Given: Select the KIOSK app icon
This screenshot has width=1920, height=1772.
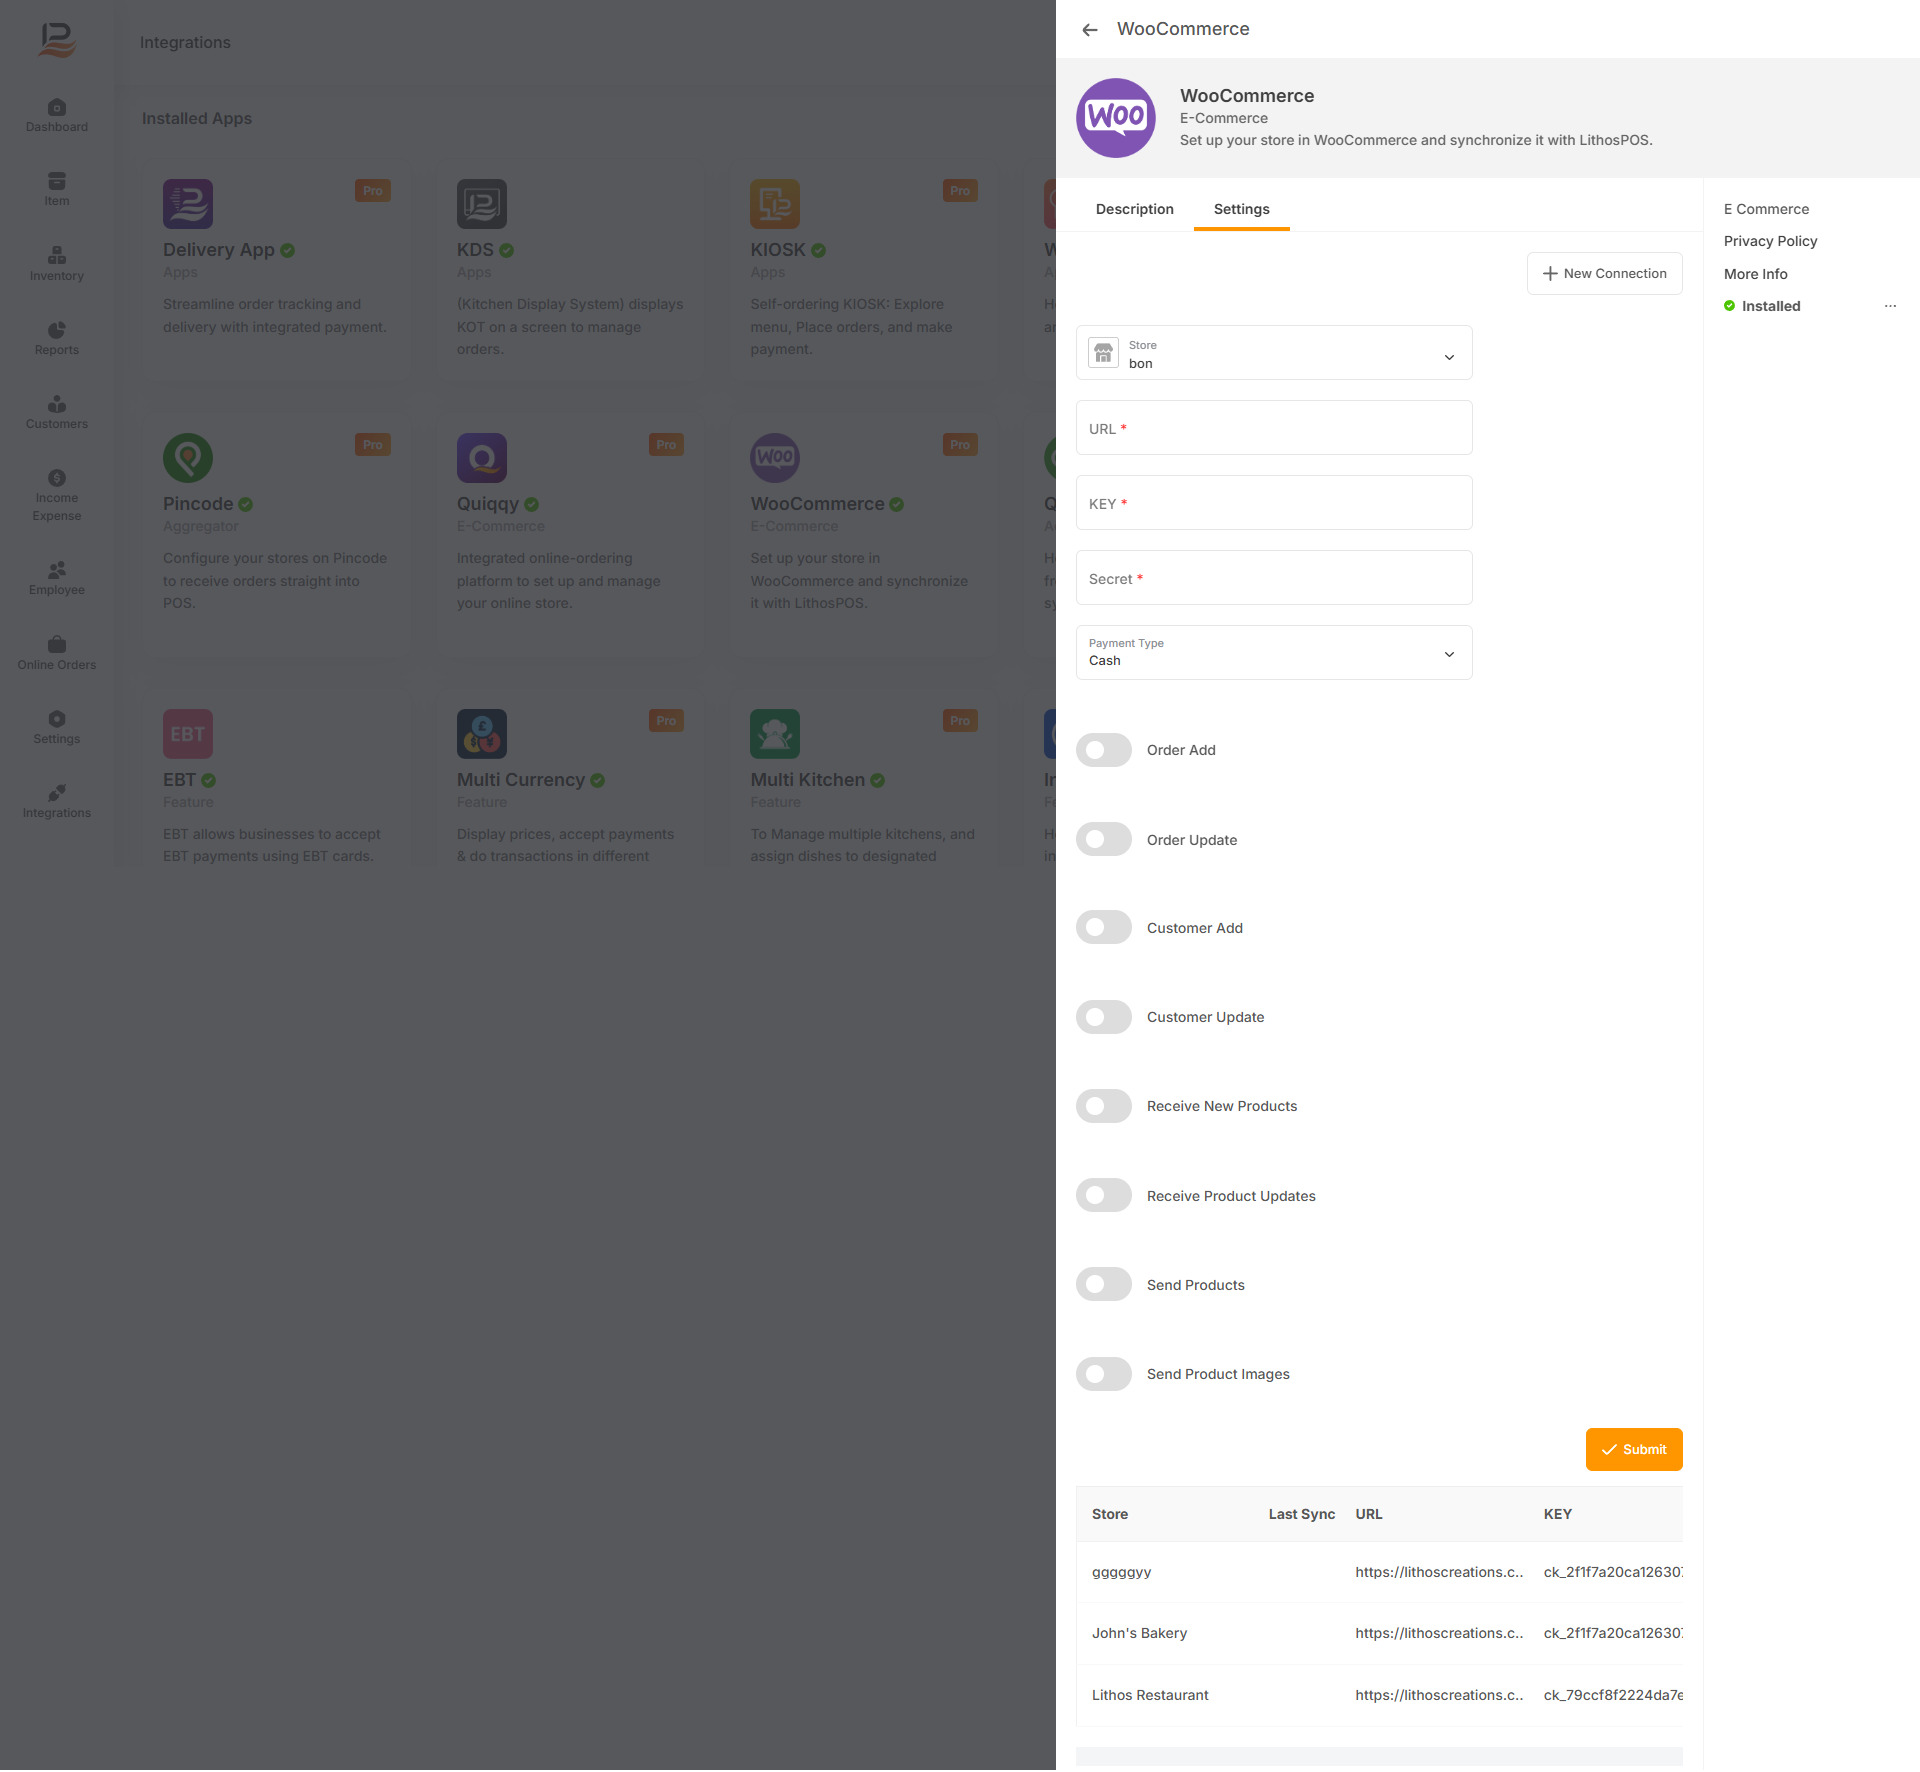Looking at the screenshot, I should point(775,204).
